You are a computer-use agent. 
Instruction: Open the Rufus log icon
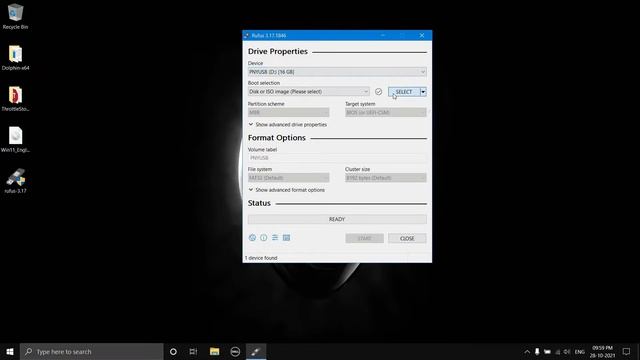(x=287, y=238)
